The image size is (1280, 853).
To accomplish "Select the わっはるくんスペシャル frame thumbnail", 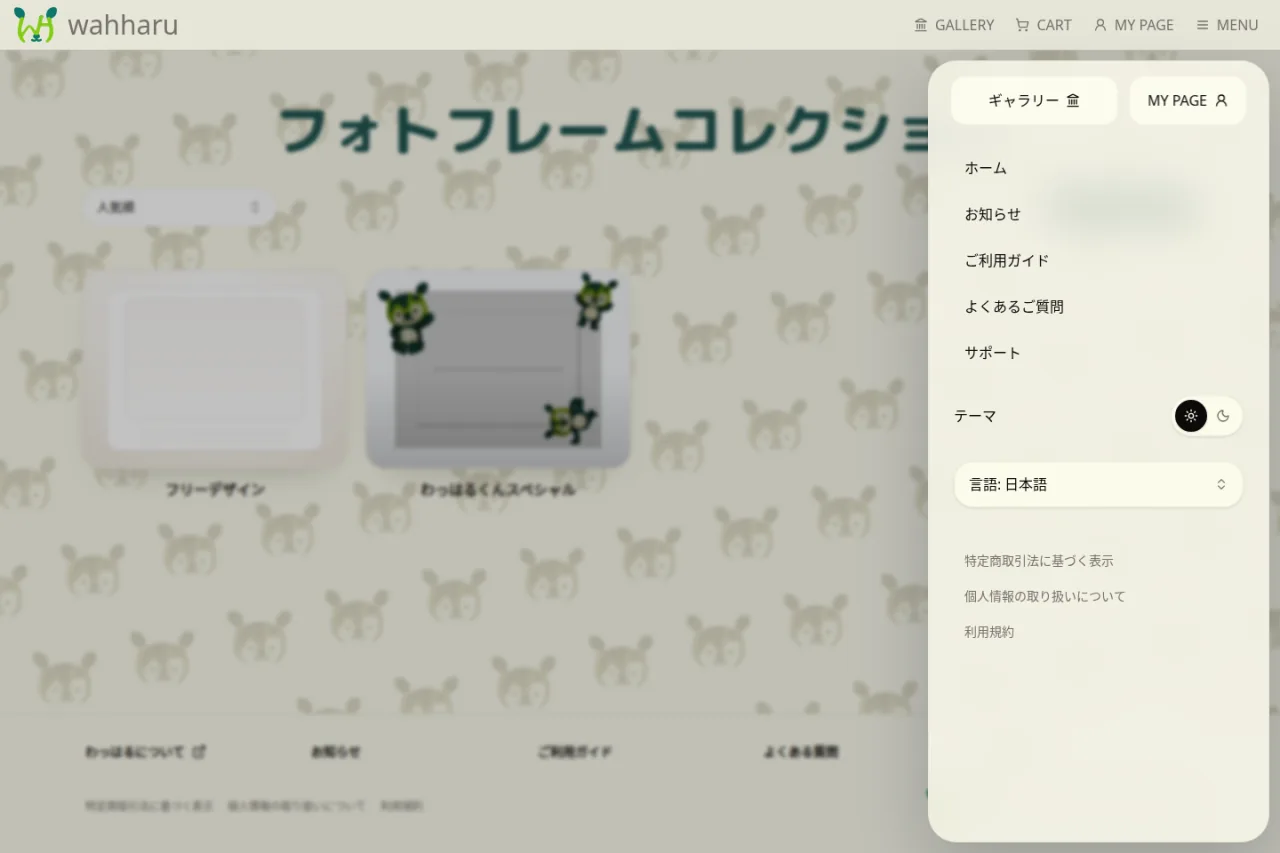I will click(498, 369).
